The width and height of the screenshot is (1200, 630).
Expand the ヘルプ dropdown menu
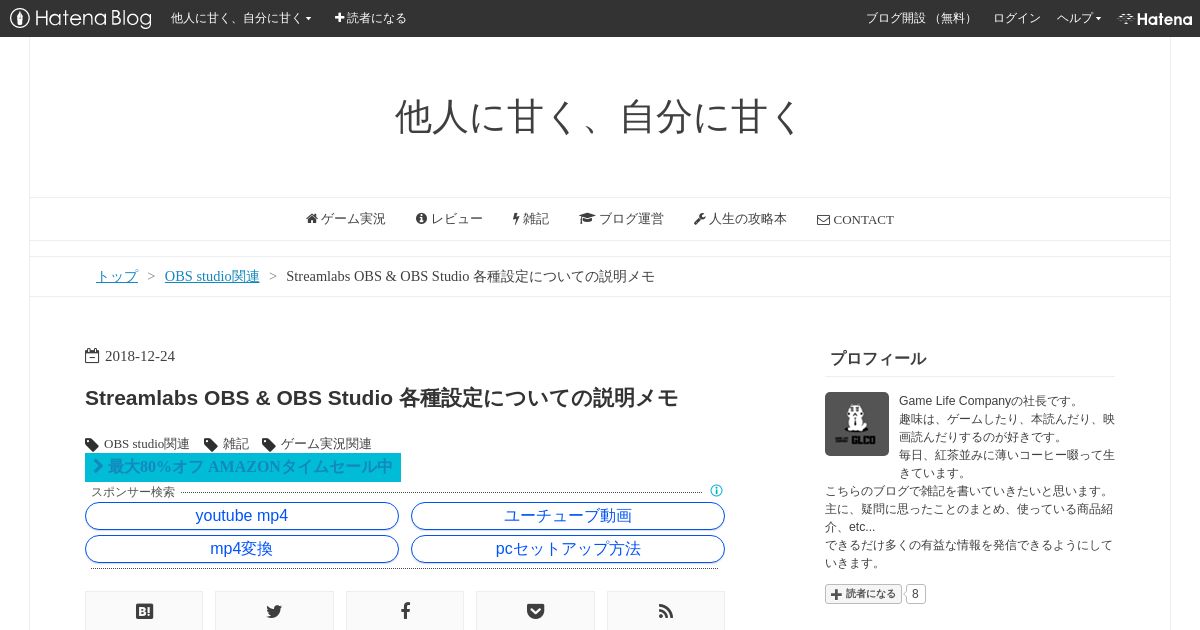1079,18
